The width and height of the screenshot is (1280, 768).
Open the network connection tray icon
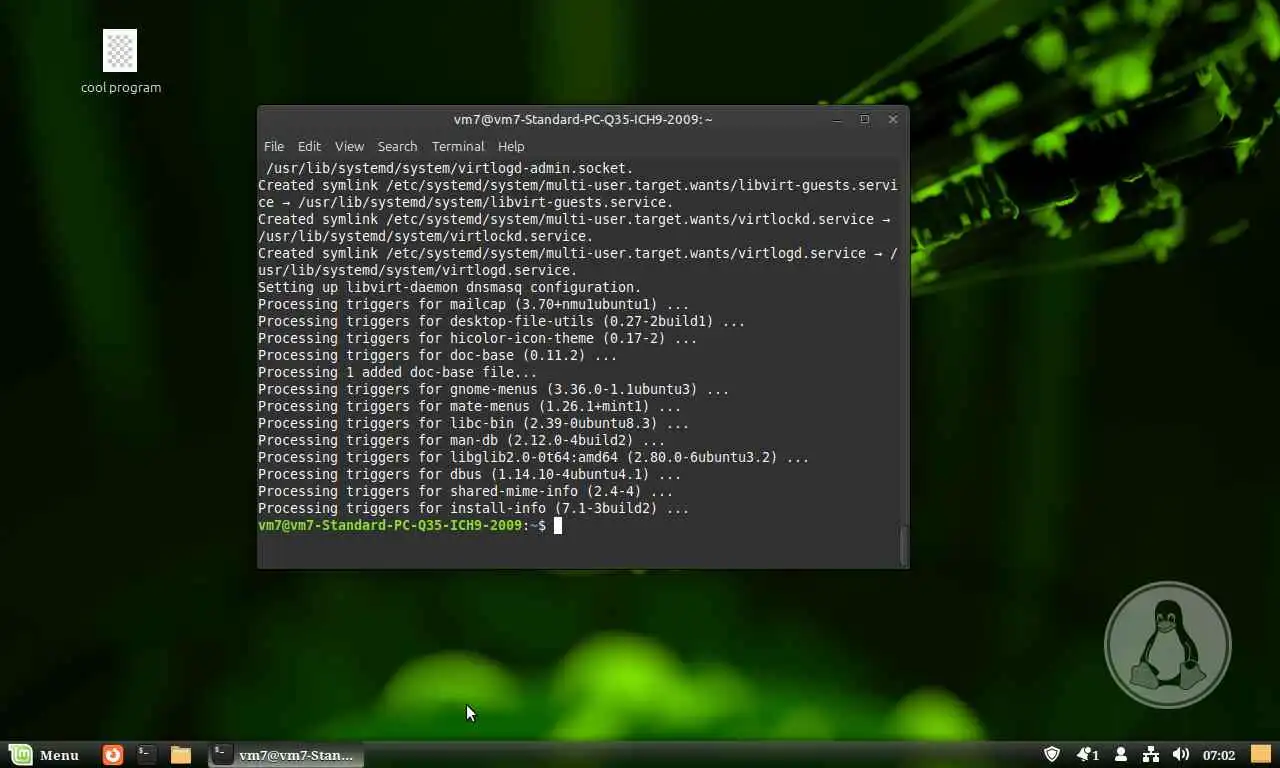click(1151, 755)
